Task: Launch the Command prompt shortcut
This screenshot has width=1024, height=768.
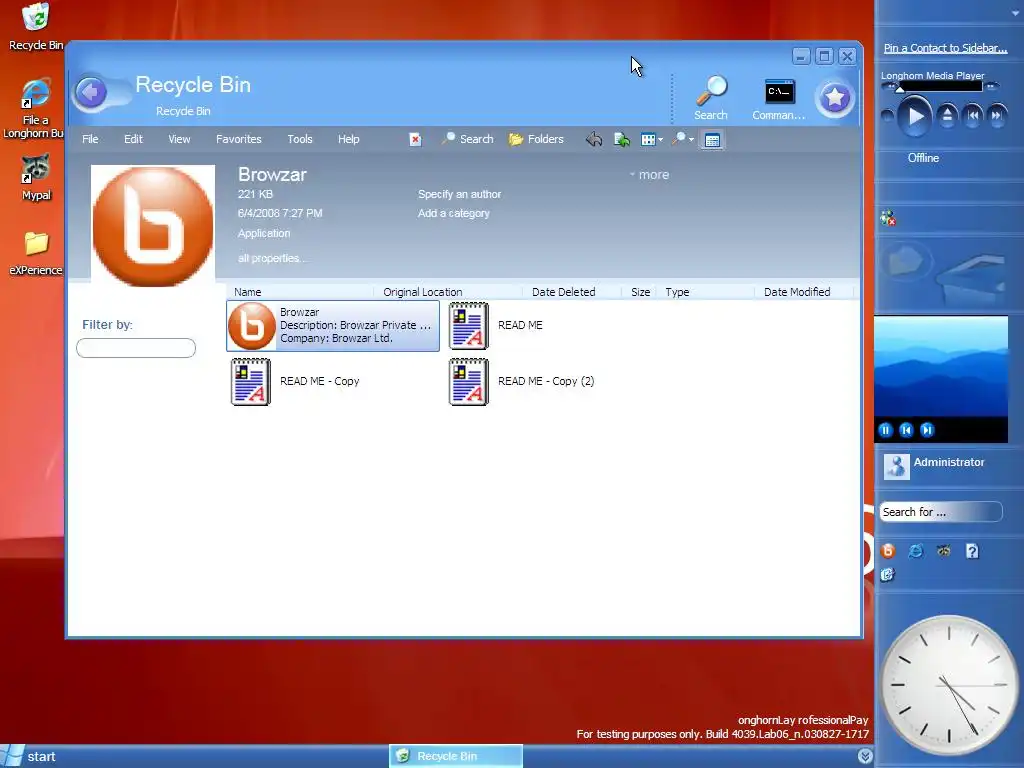Action: pos(779,99)
